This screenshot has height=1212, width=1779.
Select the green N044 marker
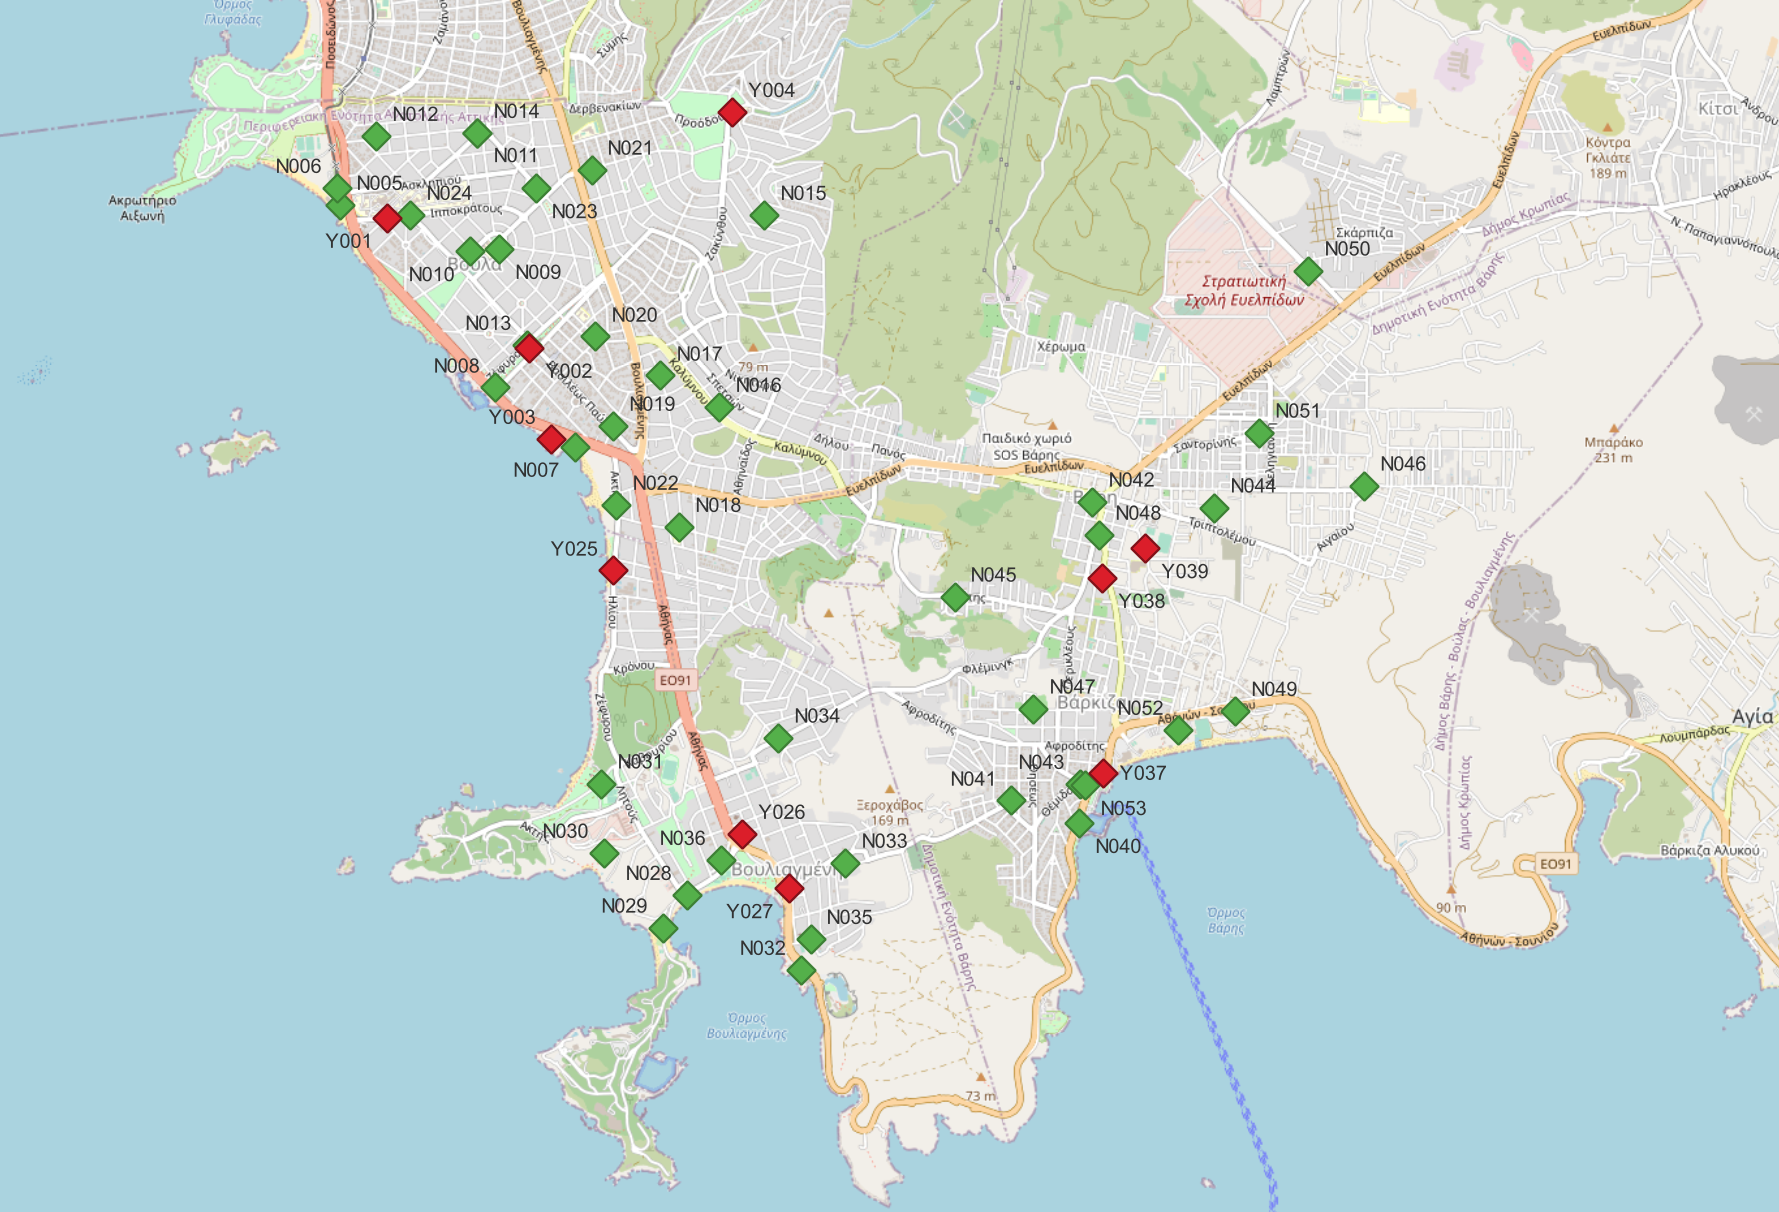click(1214, 508)
